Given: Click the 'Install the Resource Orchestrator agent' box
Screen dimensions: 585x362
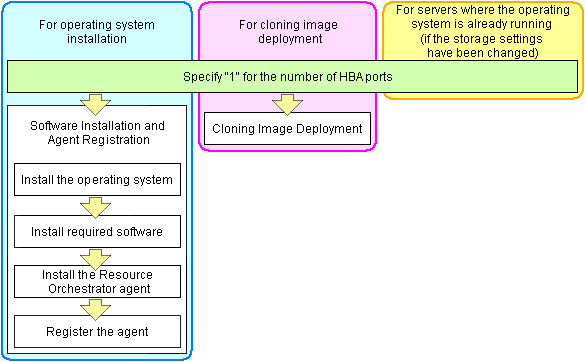Looking at the screenshot, I should [x=97, y=281].
